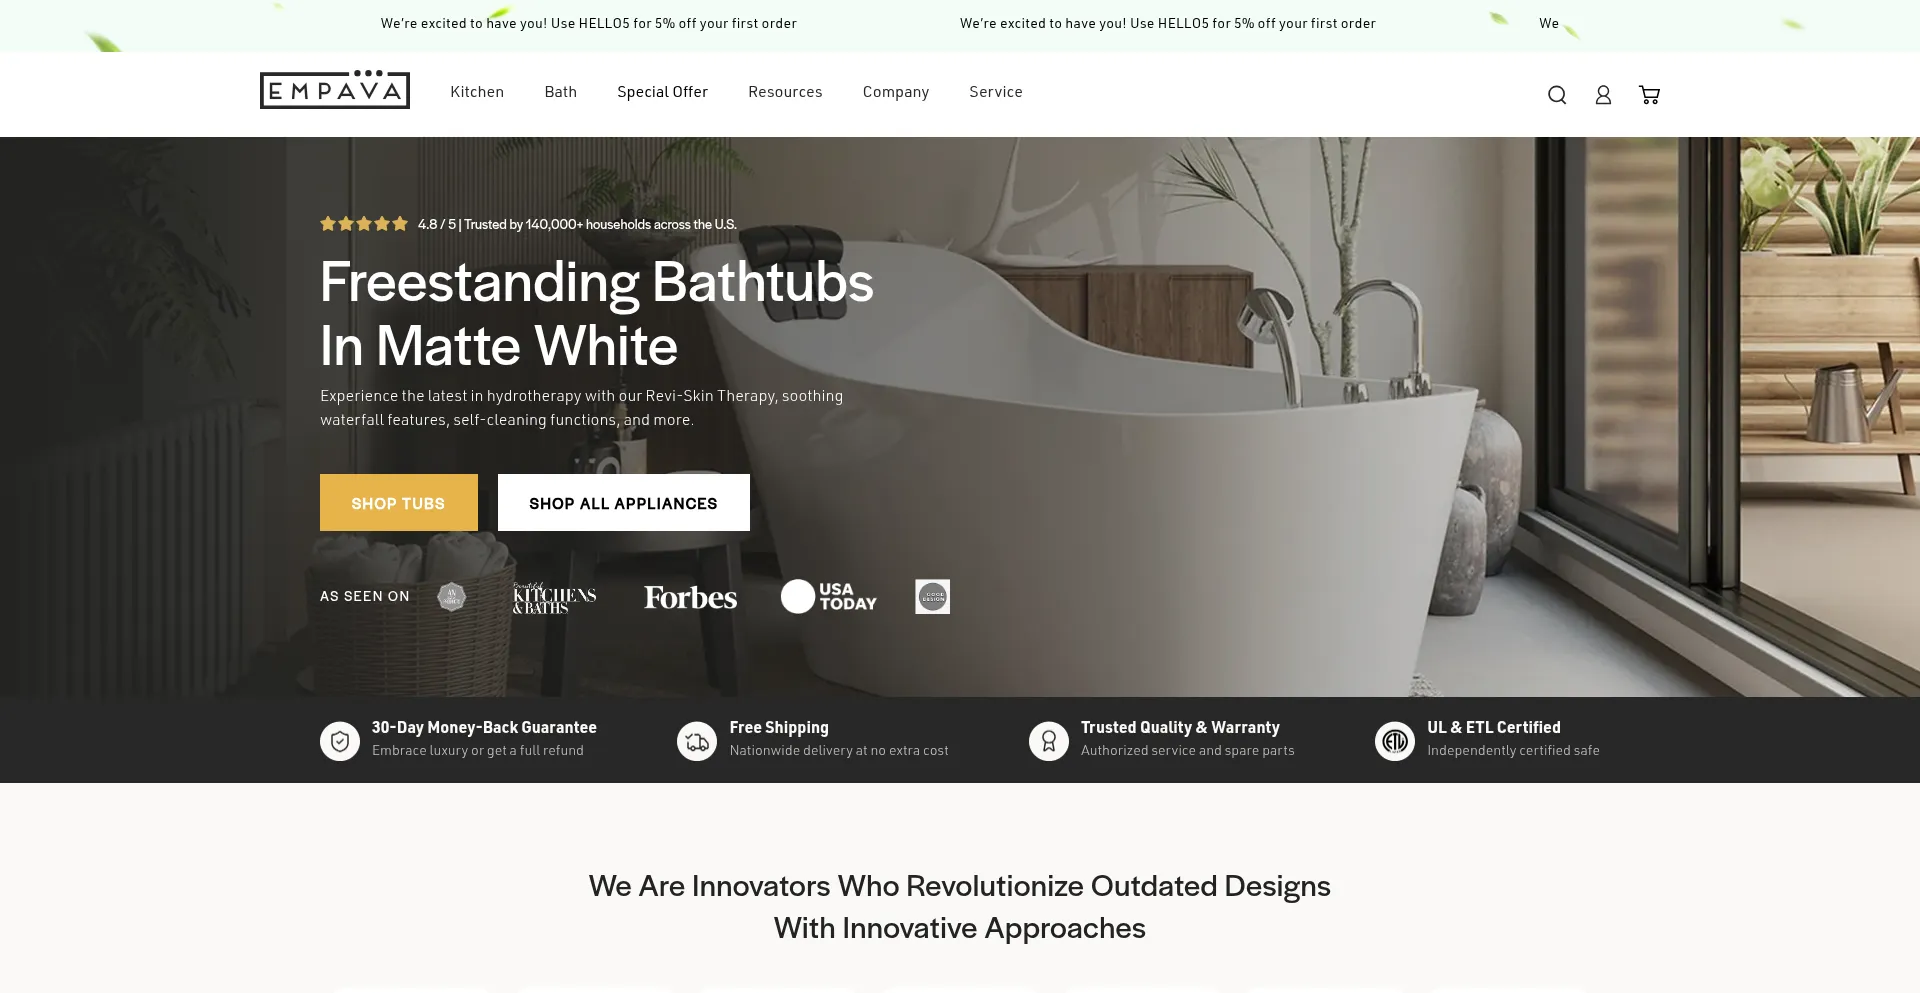Click the Forbes logo
This screenshot has width=1920, height=993.
click(x=690, y=597)
